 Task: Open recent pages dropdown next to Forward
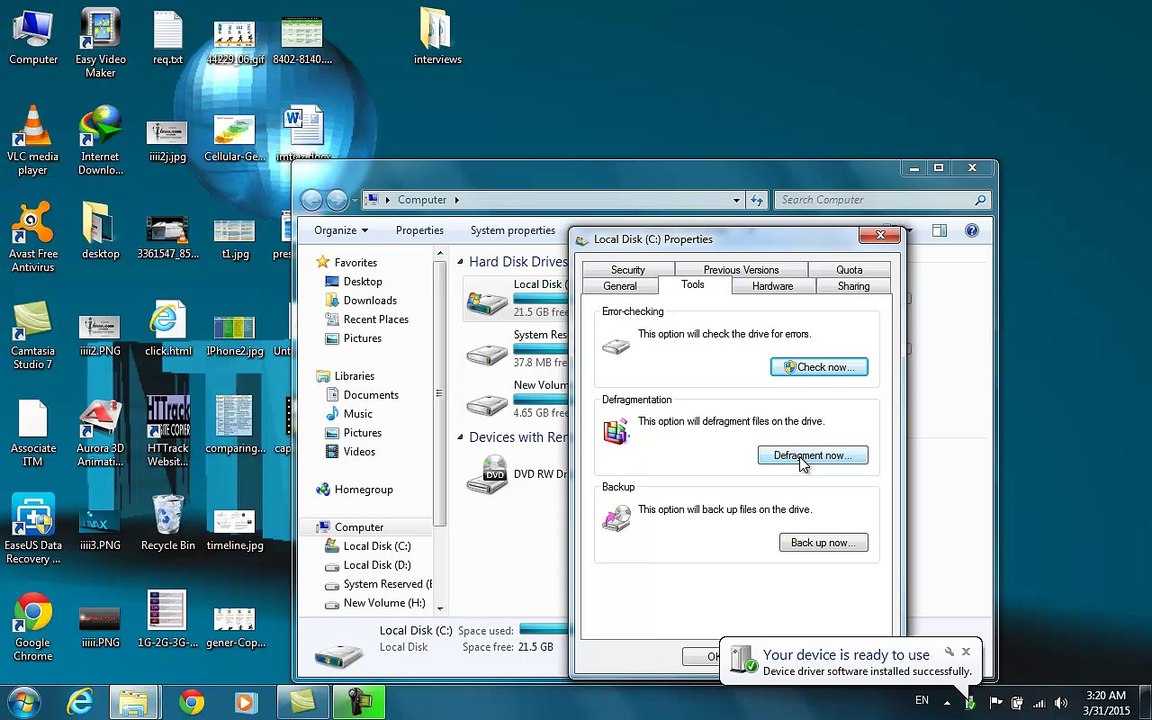pos(354,200)
